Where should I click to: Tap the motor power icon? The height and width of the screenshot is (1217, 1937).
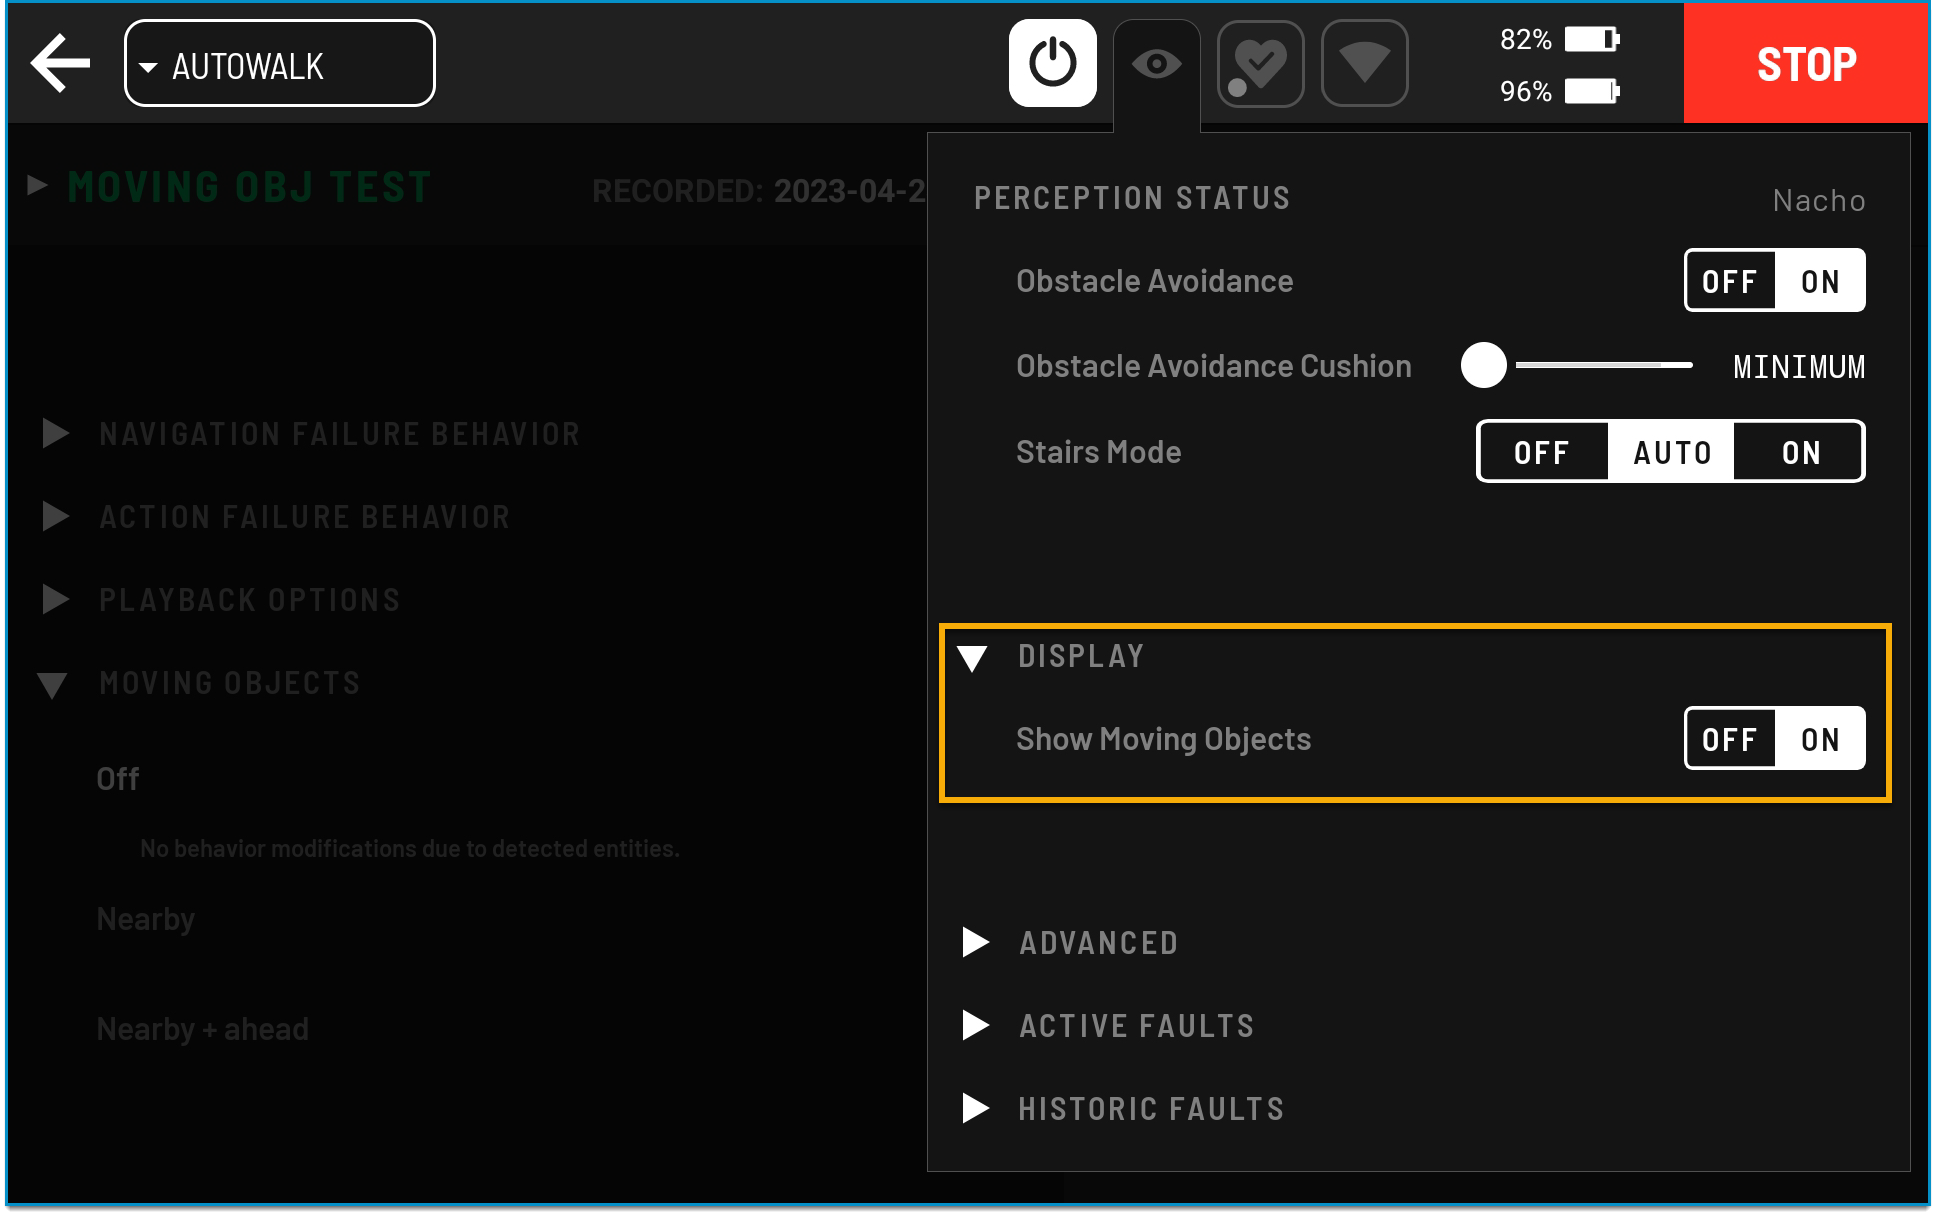(1052, 63)
